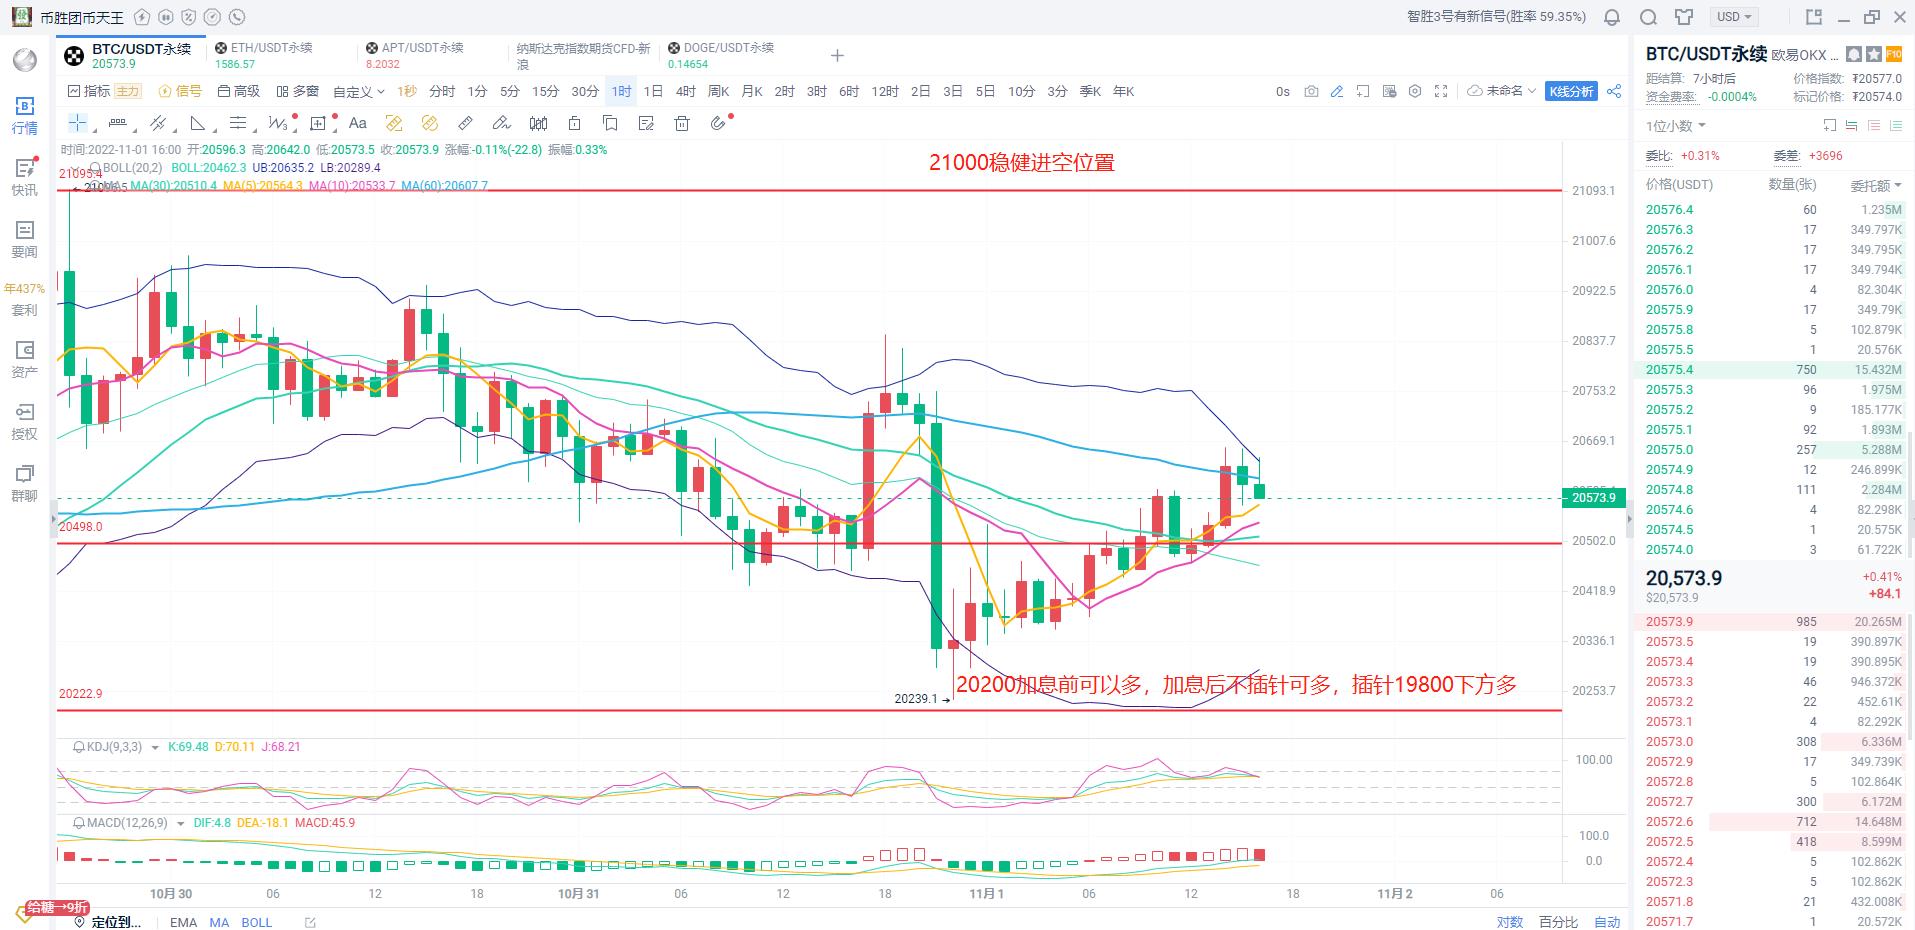
Task: Toggle MA indicator at bottom bar
Action: [219, 922]
